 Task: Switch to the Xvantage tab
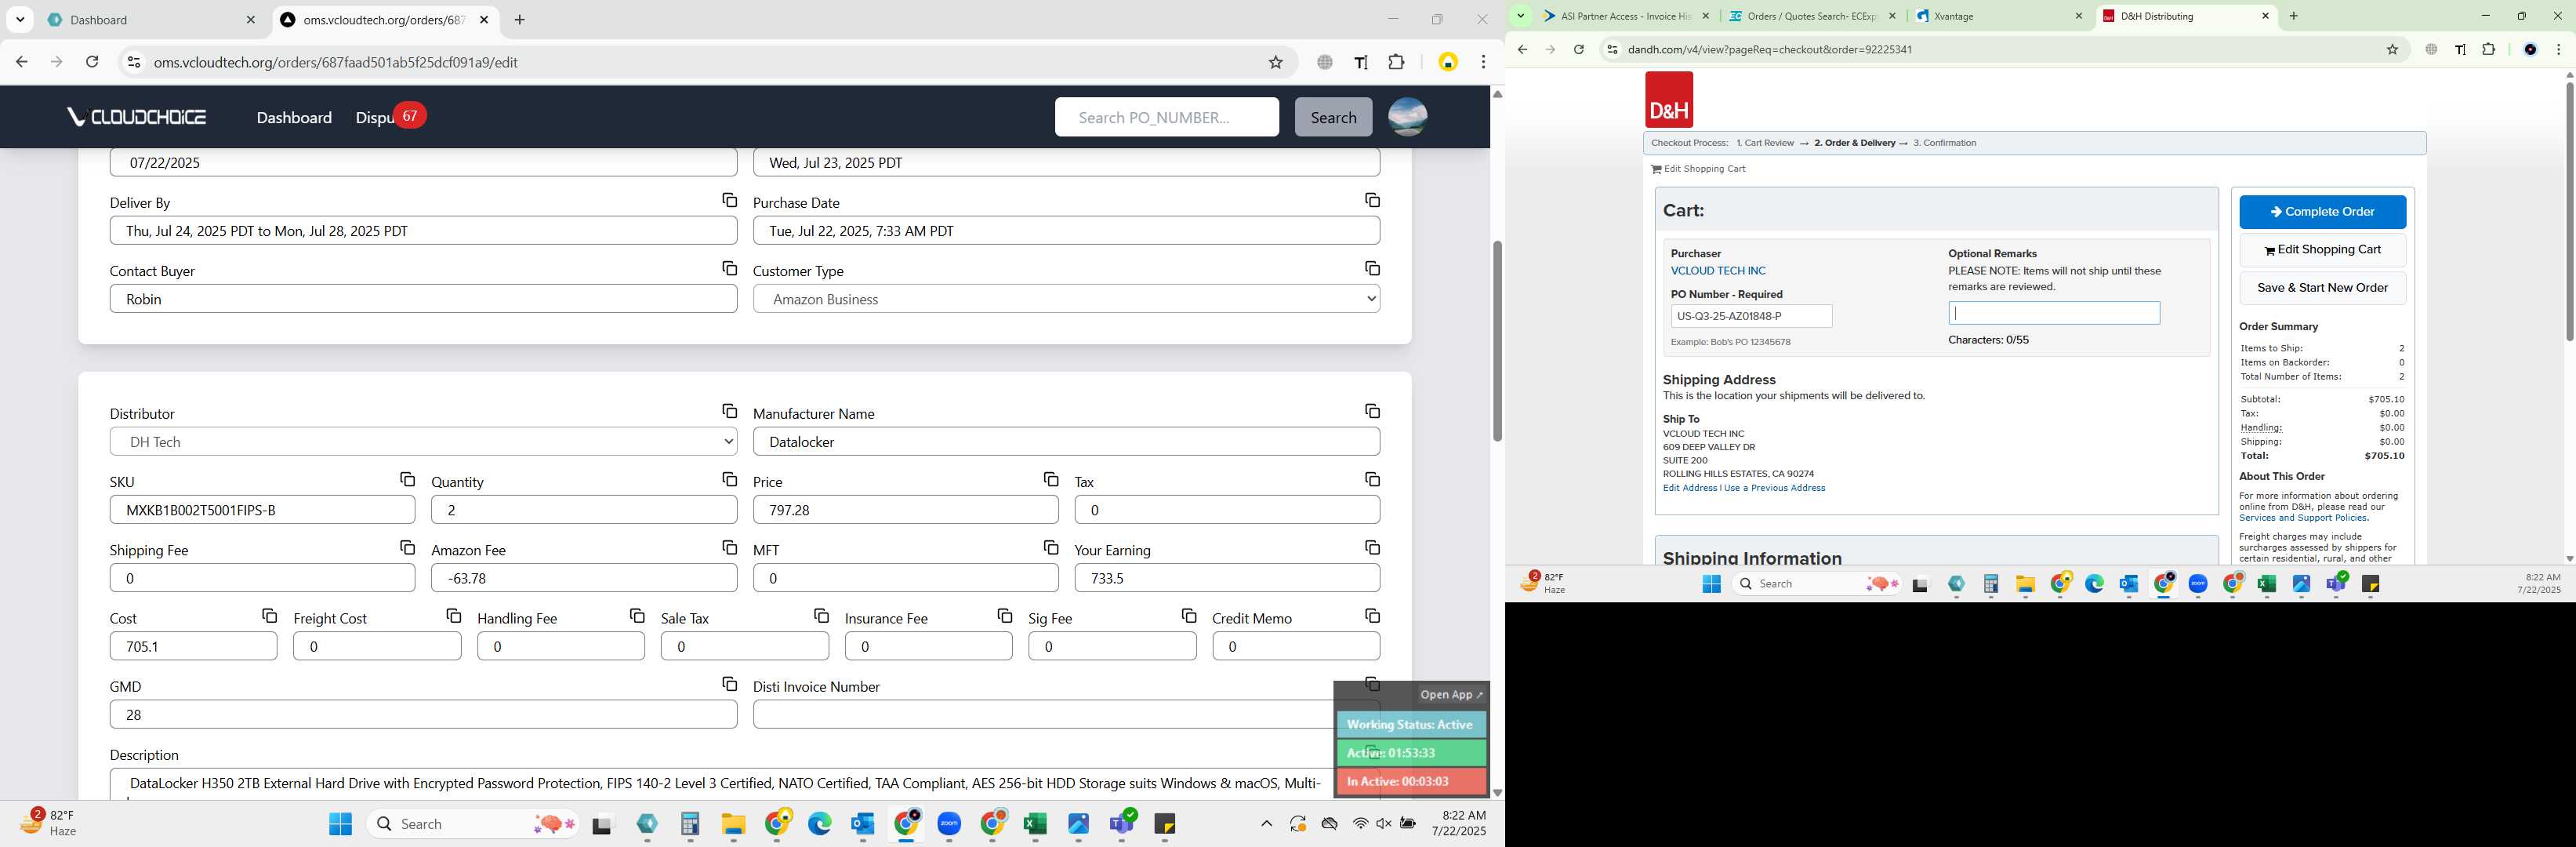click(x=2000, y=16)
